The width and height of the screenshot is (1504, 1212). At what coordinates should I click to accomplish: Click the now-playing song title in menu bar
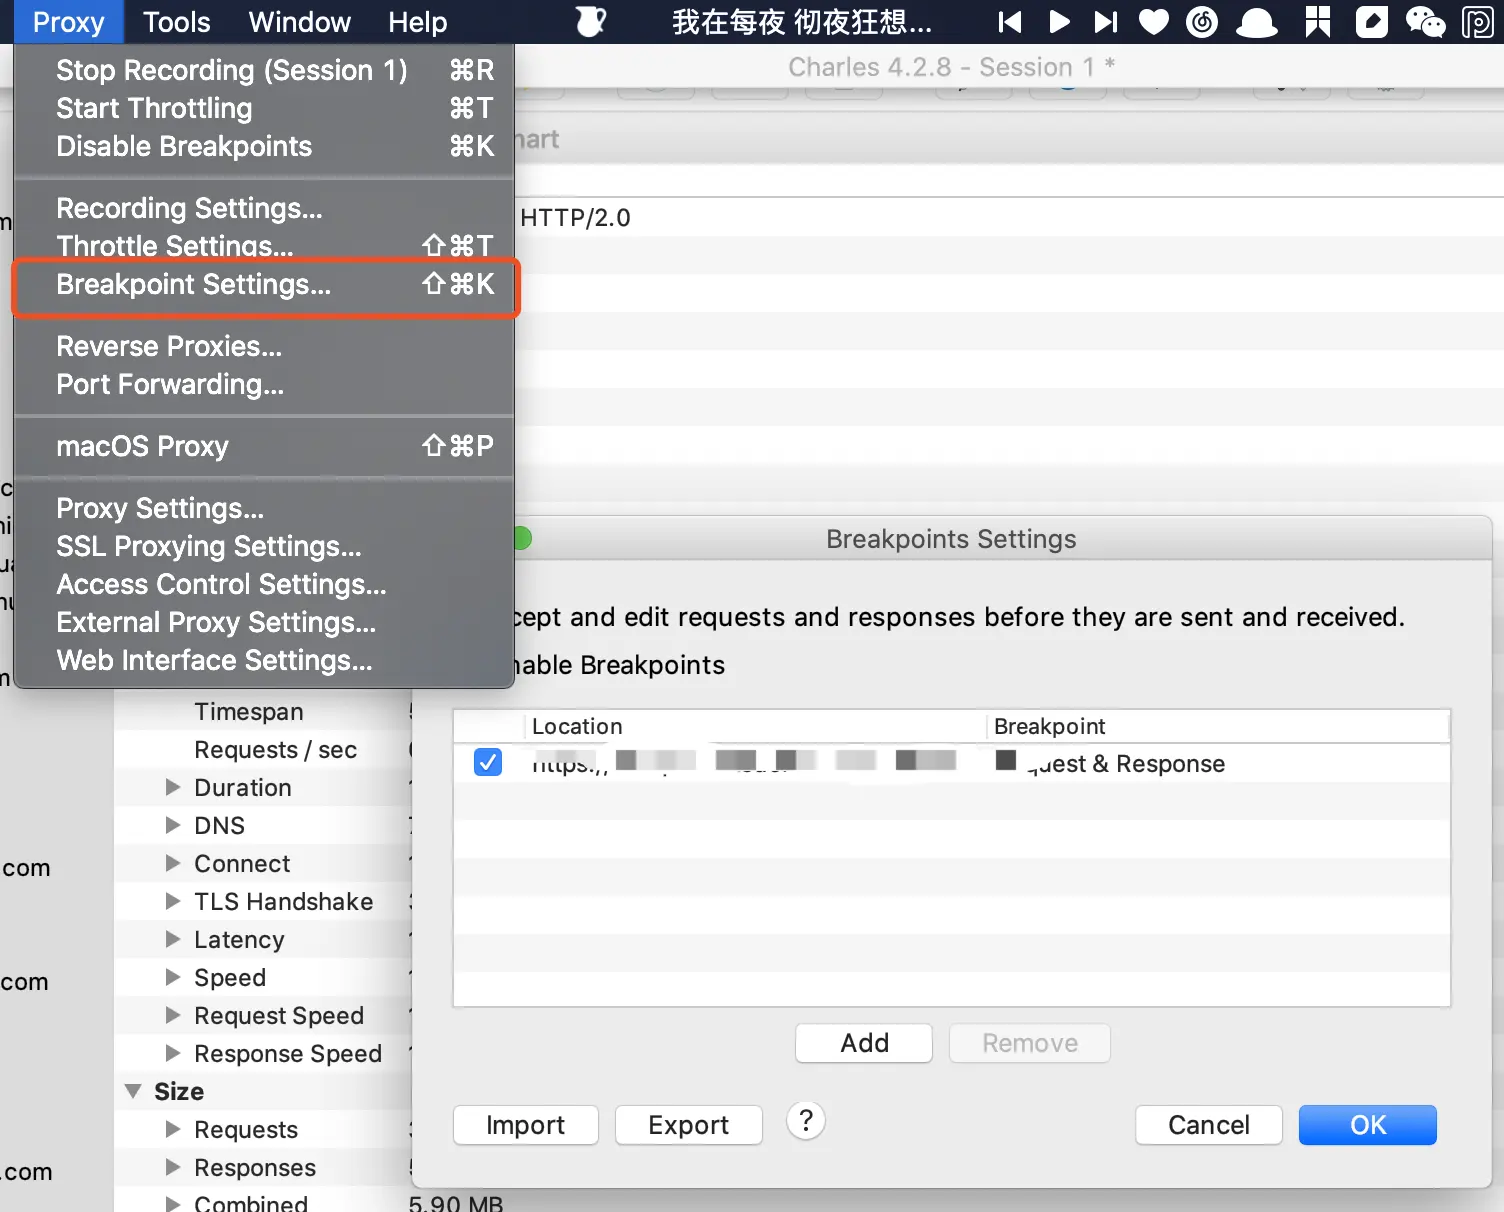click(802, 22)
